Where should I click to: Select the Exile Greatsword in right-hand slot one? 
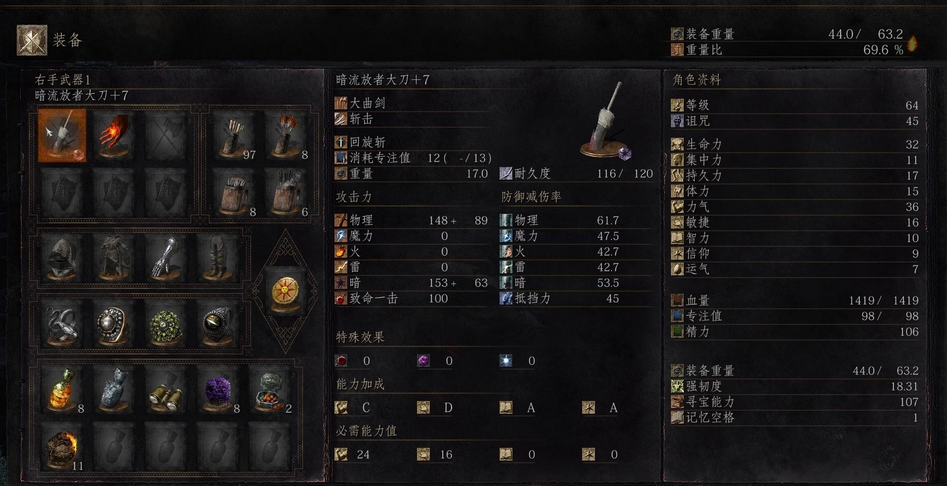click(x=62, y=136)
